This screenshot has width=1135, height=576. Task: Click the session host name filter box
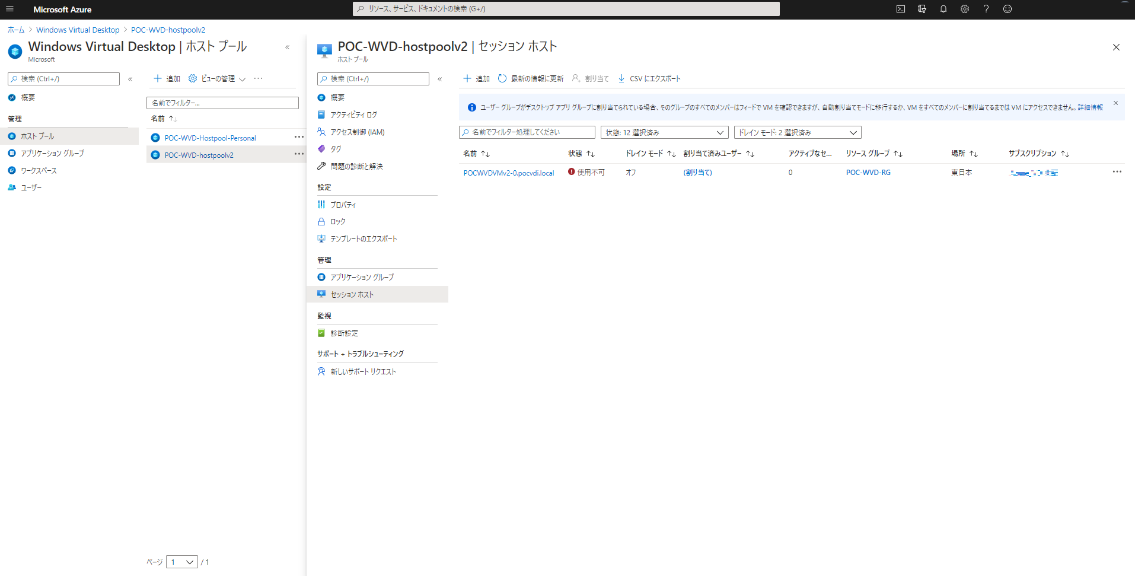tap(527, 132)
